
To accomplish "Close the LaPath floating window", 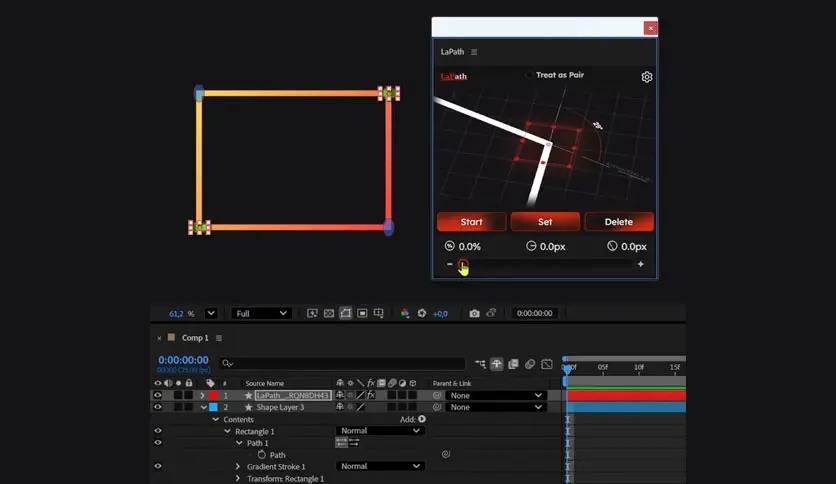I will [x=650, y=28].
